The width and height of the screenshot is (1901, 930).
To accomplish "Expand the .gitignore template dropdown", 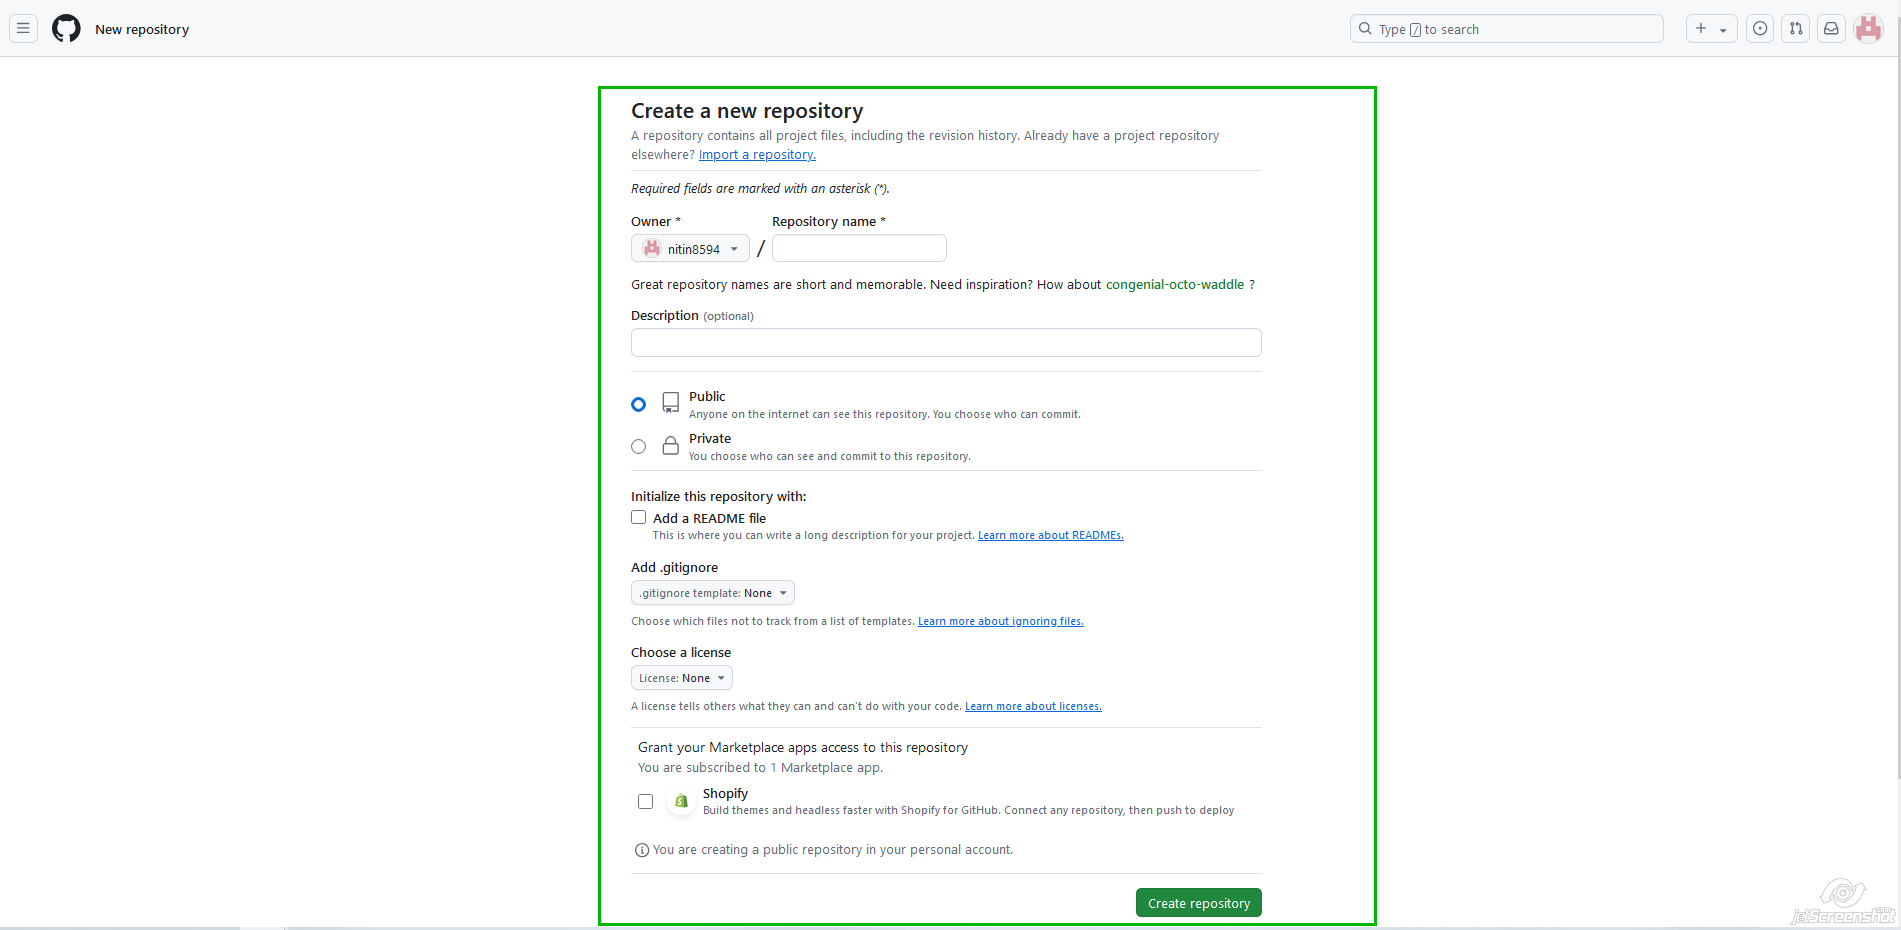I will (713, 593).
